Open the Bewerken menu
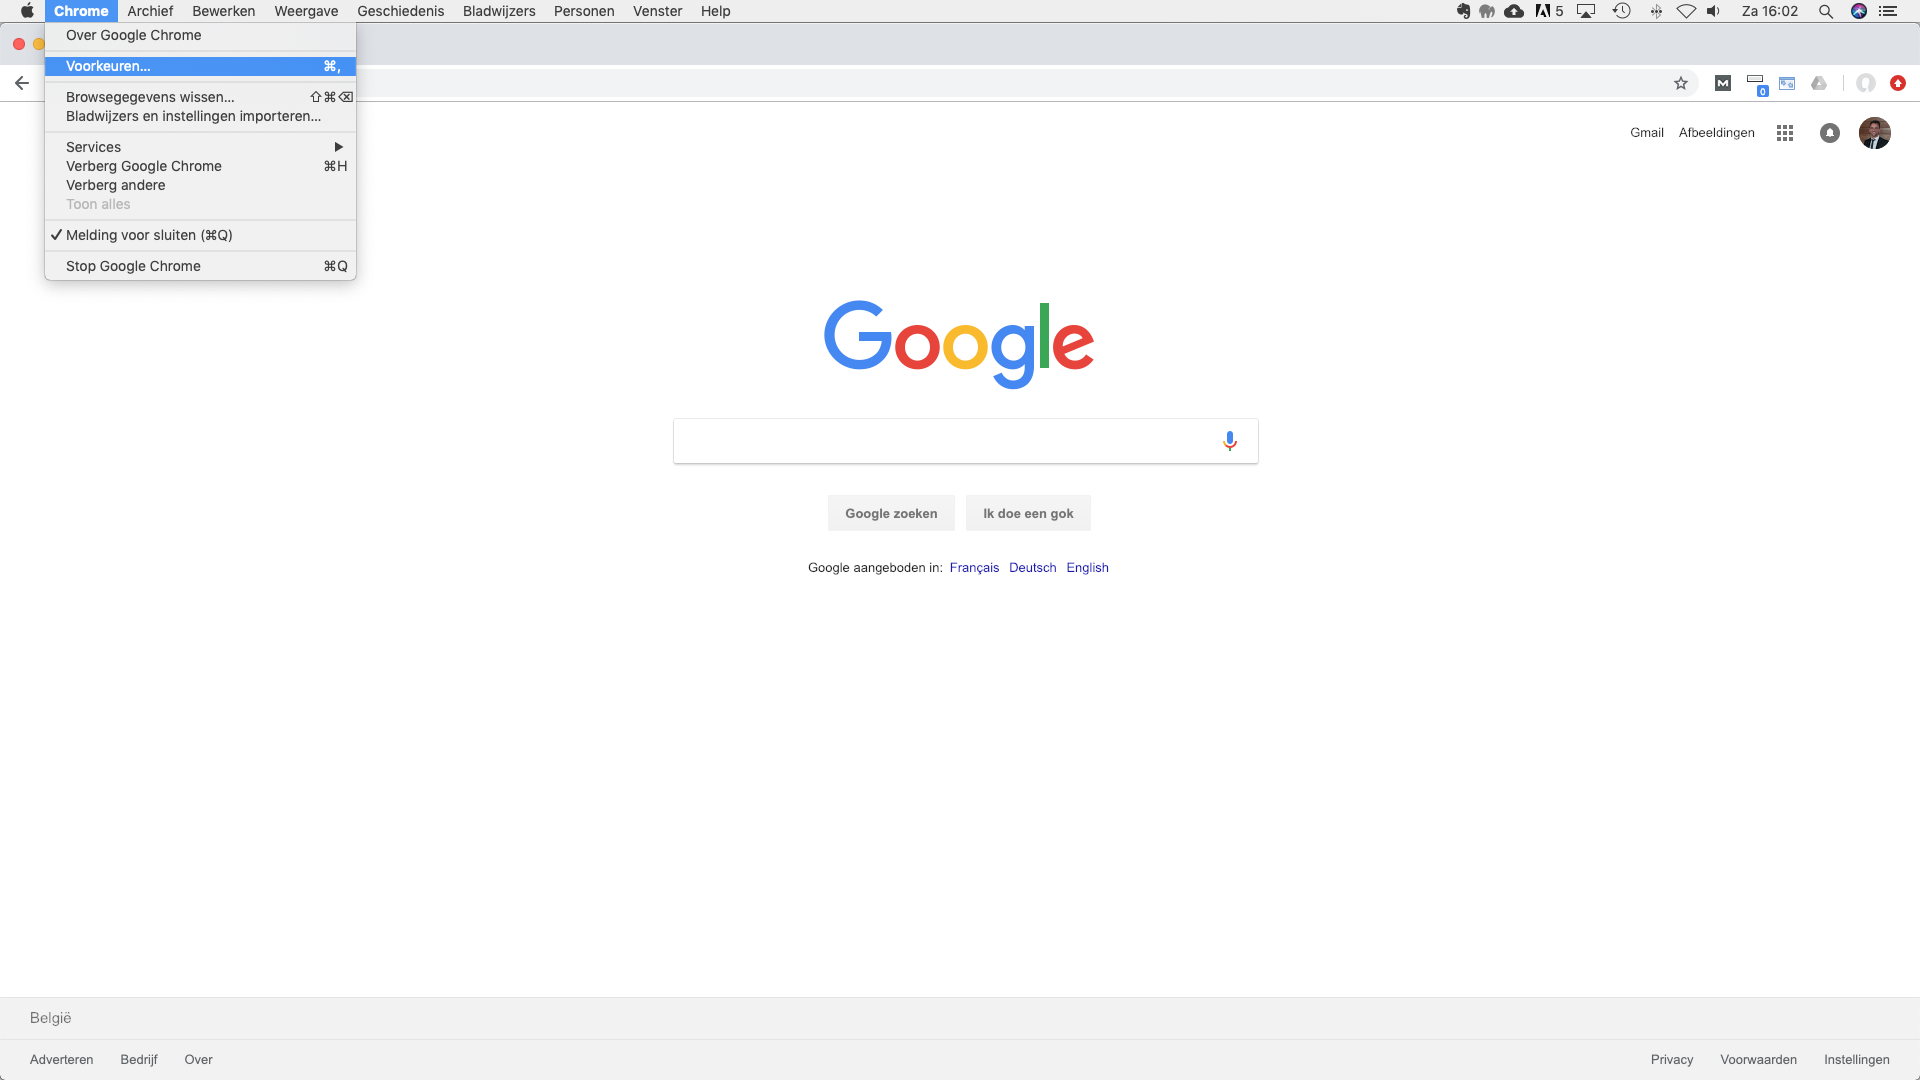This screenshot has height=1080, width=1920. point(223,11)
